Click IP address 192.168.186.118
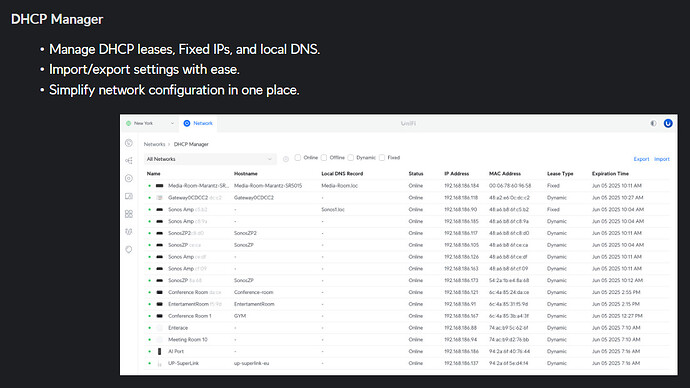The height and width of the screenshot is (388, 690). [461, 198]
